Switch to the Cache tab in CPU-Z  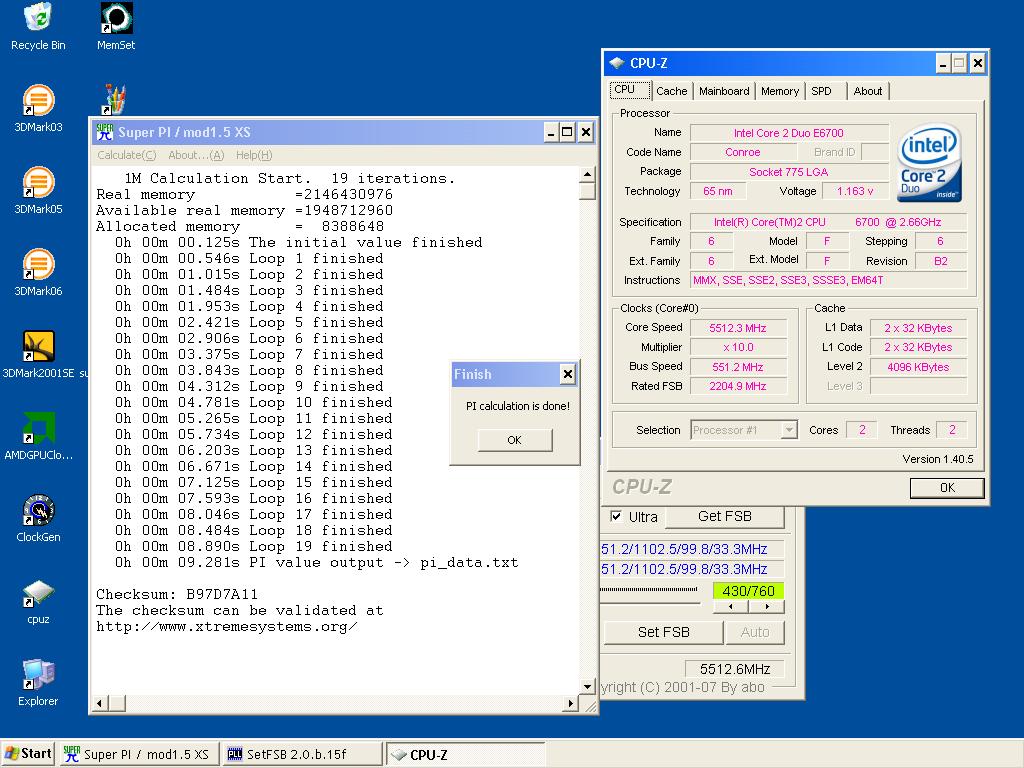[671, 91]
